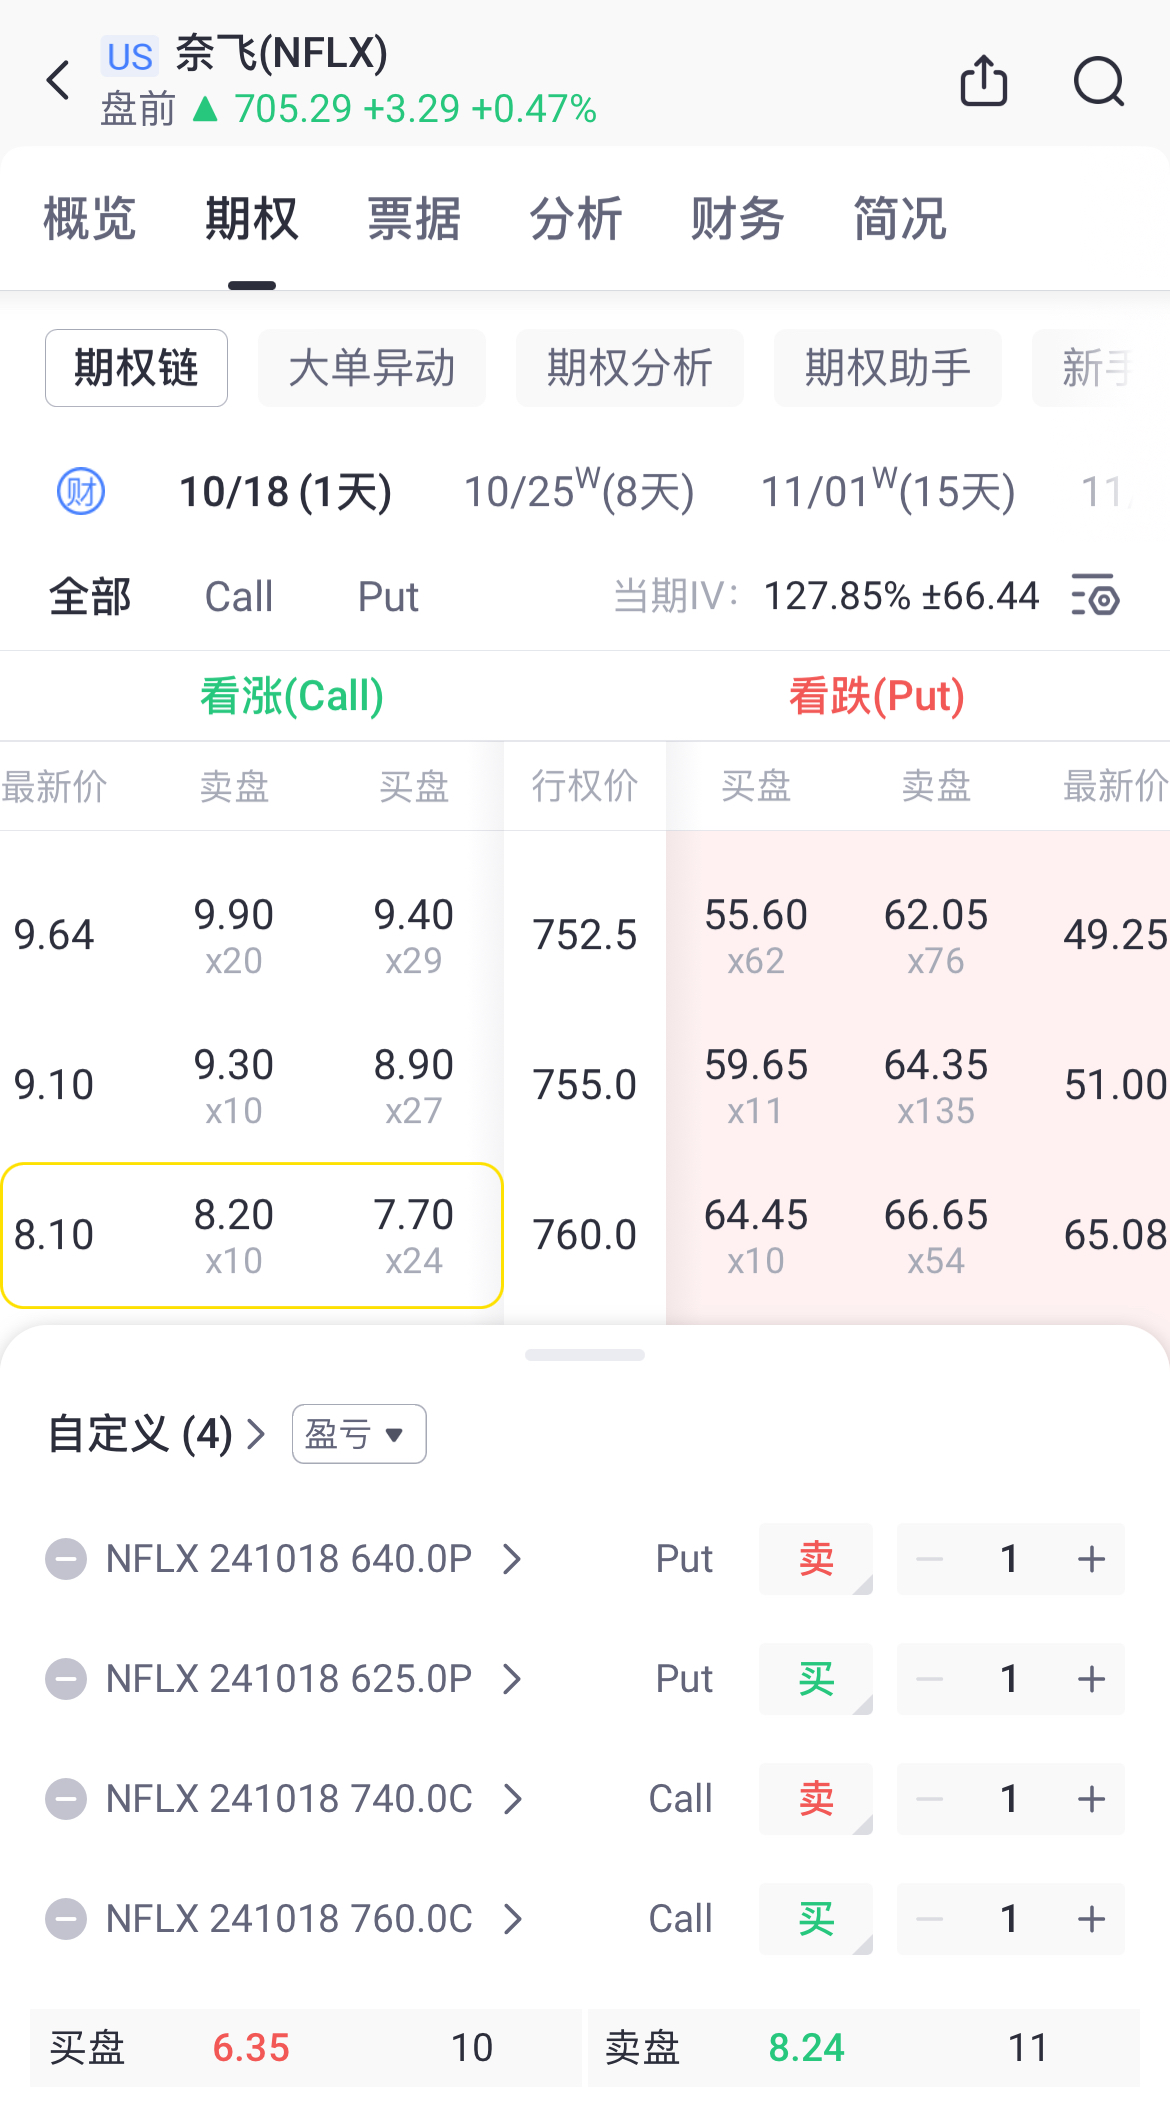Toggle 买 direction for 760.0C leg
The width and height of the screenshot is (1170, 2111).
coord(816,1918)
